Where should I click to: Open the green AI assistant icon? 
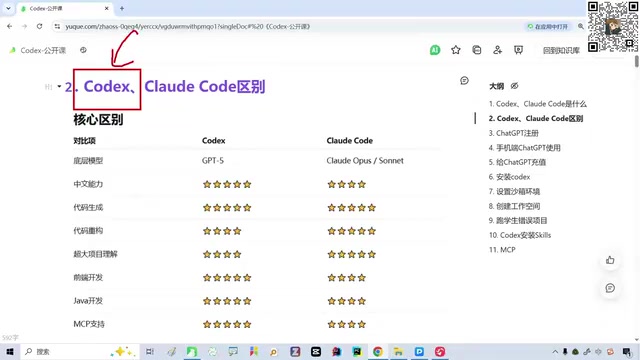tap(435, 50)
